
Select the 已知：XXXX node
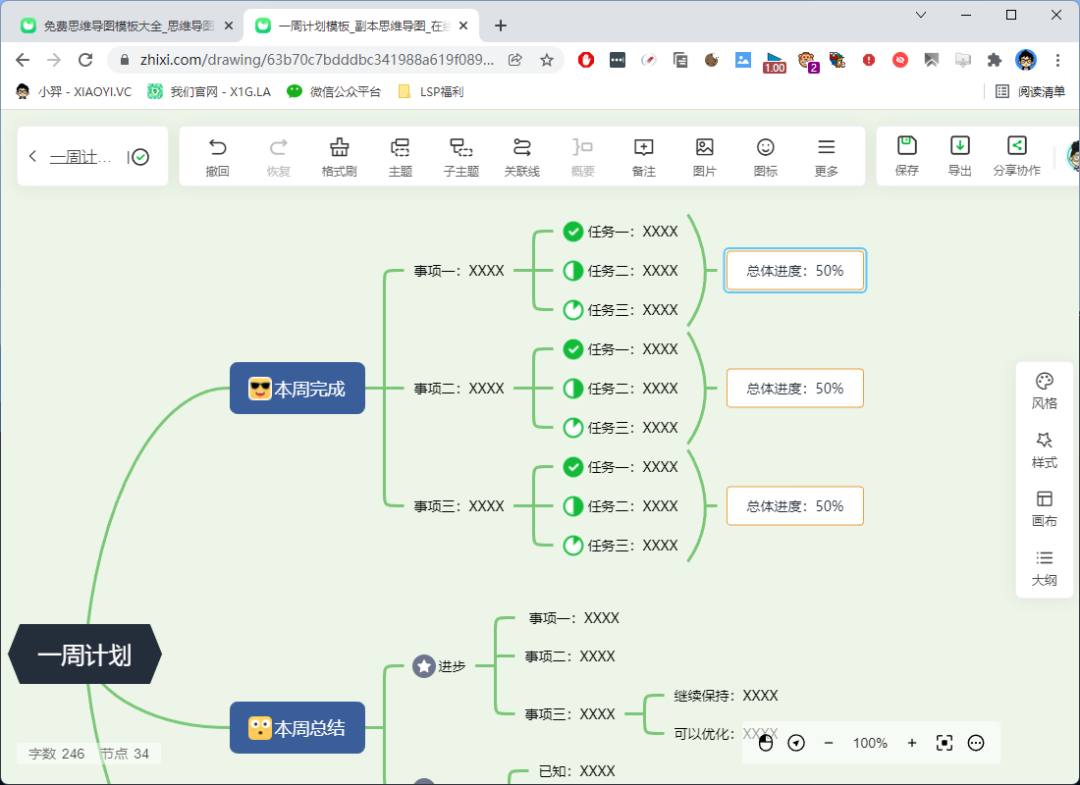click(577, 771)
